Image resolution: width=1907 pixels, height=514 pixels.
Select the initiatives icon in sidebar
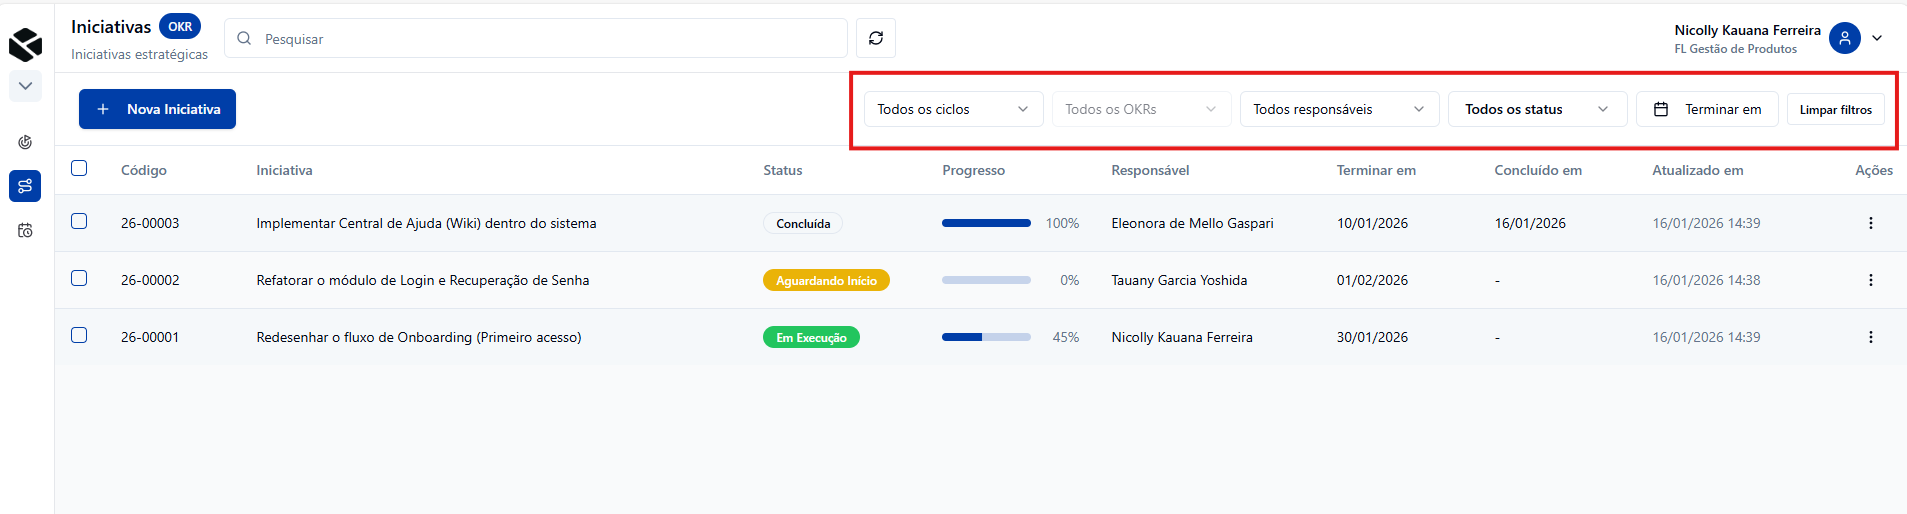click(x=25, y=186)
